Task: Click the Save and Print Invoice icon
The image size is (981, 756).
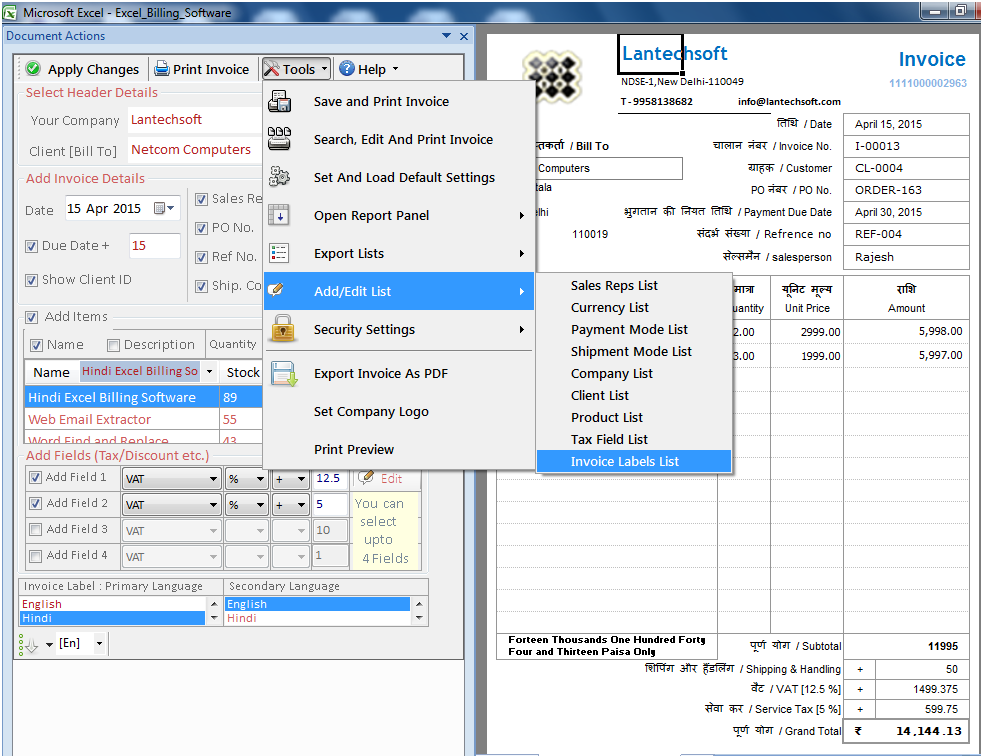Action: point(279,101)
